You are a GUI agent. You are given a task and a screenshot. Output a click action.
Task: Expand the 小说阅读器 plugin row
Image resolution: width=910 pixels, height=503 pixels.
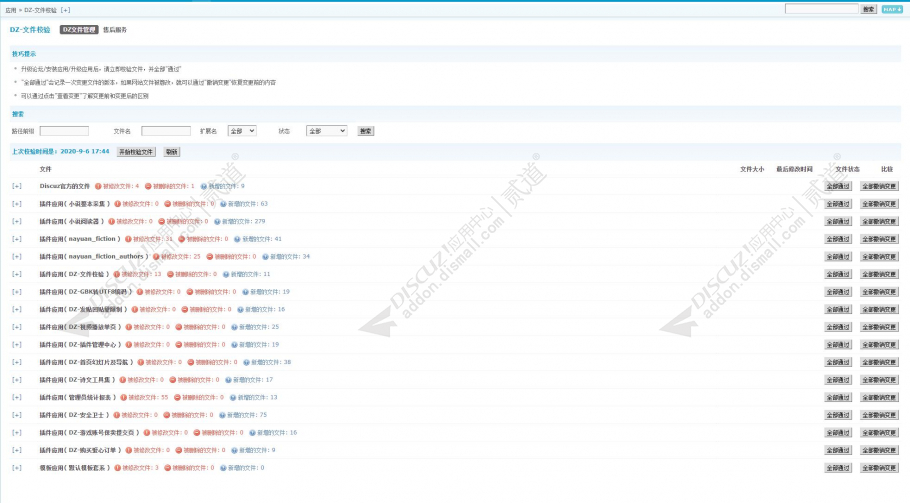click(17, 222)
